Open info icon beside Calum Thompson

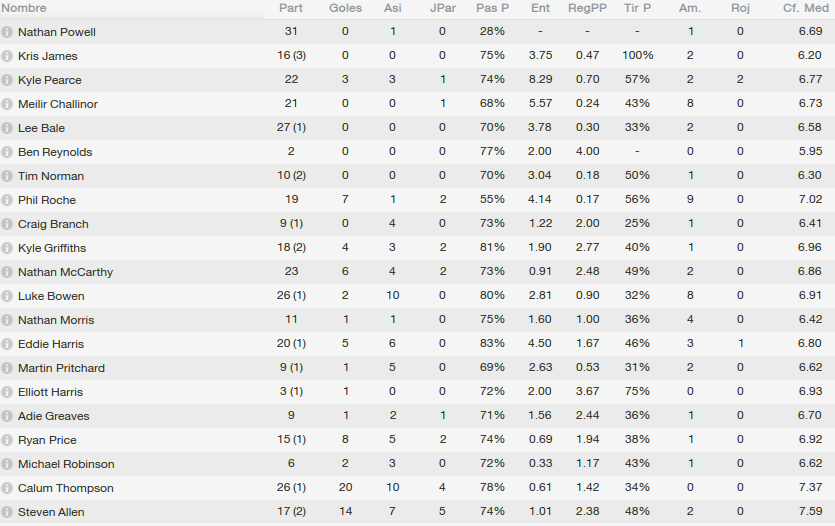[7, 488]
